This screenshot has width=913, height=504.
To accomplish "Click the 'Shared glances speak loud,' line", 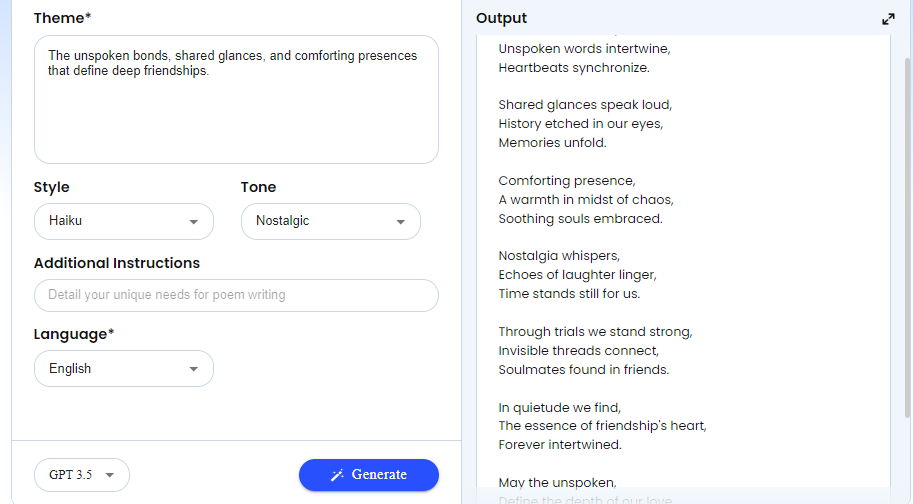I will [585, 105].
